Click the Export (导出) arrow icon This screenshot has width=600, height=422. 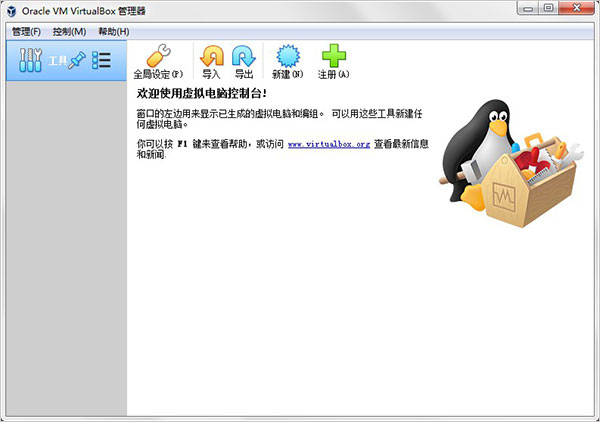(x=244, y=56)
